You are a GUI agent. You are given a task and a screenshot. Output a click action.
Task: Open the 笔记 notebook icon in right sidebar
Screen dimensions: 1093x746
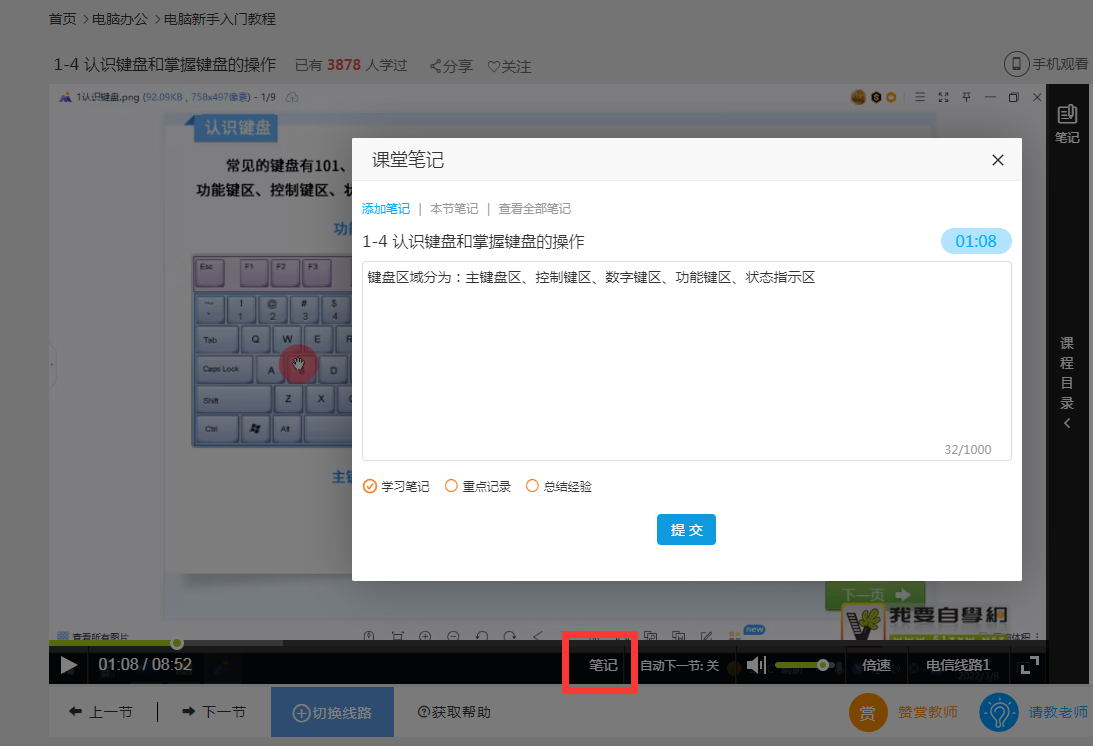(1067, 115)
